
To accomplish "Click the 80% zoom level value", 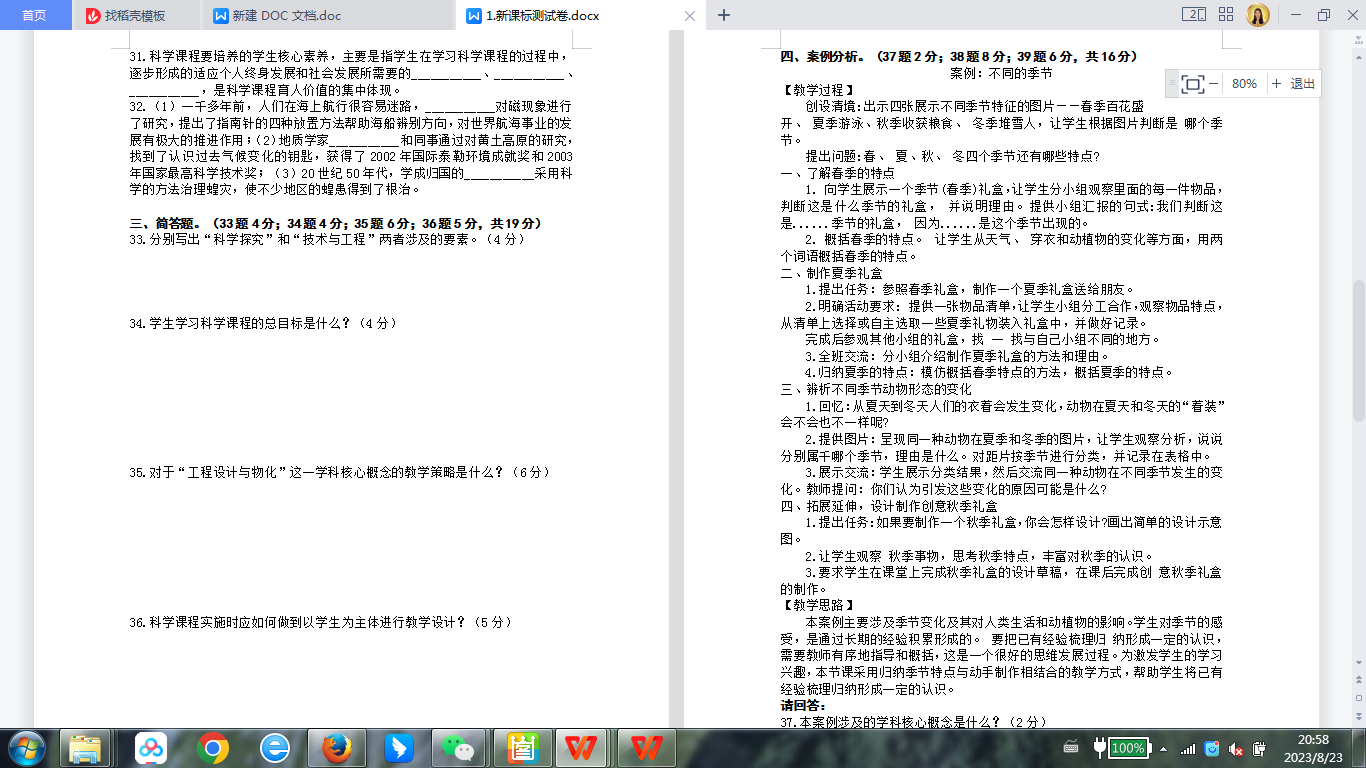I will (1244, 84).
